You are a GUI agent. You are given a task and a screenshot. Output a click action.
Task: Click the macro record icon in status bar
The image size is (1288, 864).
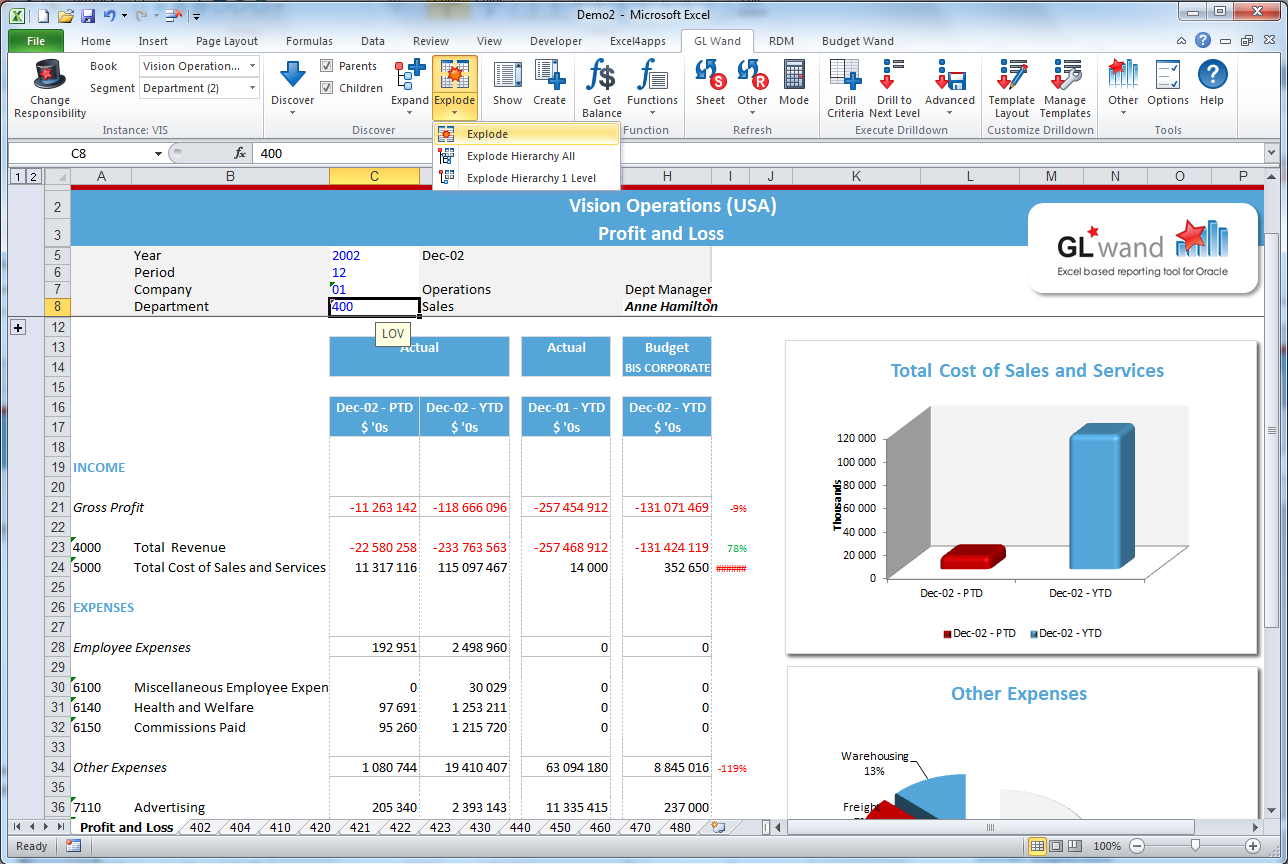tap(74, 846)
